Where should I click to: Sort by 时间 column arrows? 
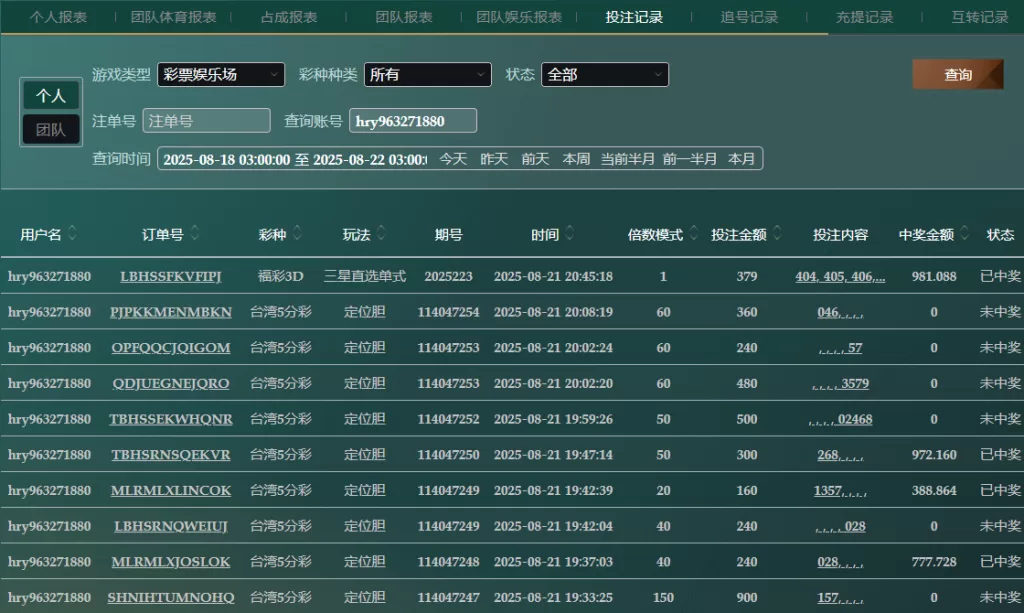coord(569,232)
